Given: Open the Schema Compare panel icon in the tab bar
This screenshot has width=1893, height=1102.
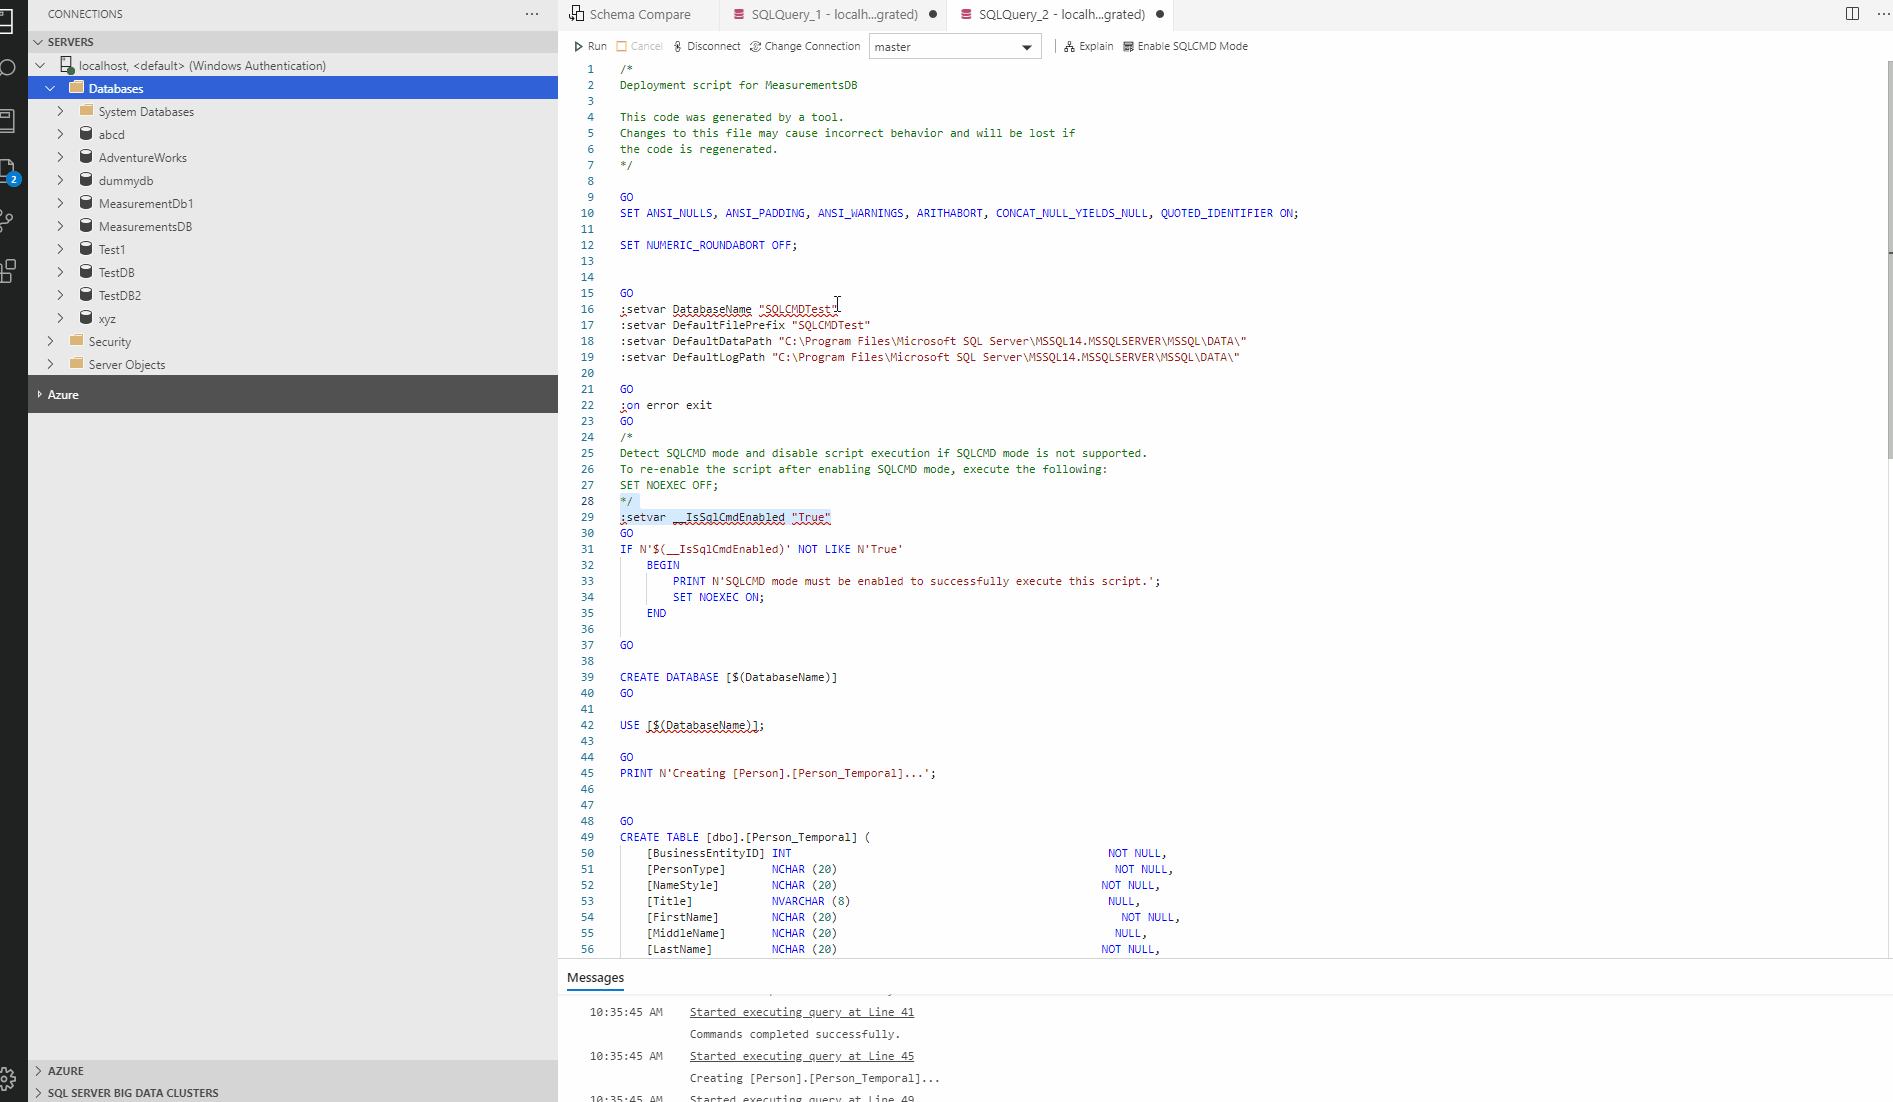Looking at the screenshot, I should 576,13.
